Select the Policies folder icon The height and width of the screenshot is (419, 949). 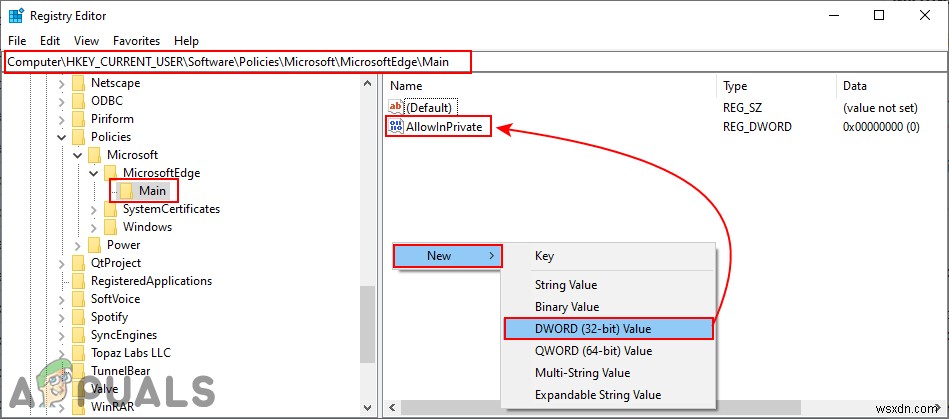(79, 137)
